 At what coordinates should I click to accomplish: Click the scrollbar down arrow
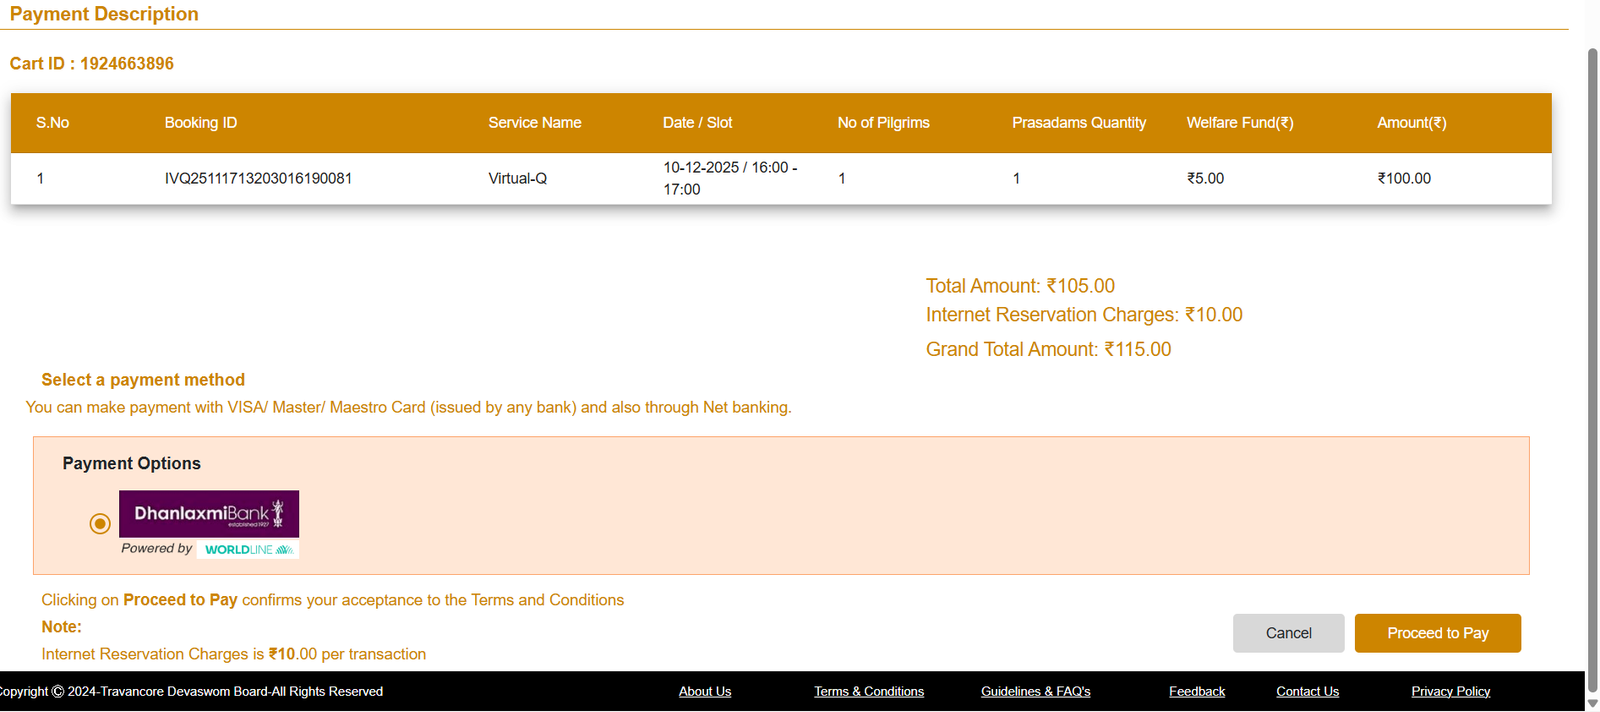click(1592, 703)
